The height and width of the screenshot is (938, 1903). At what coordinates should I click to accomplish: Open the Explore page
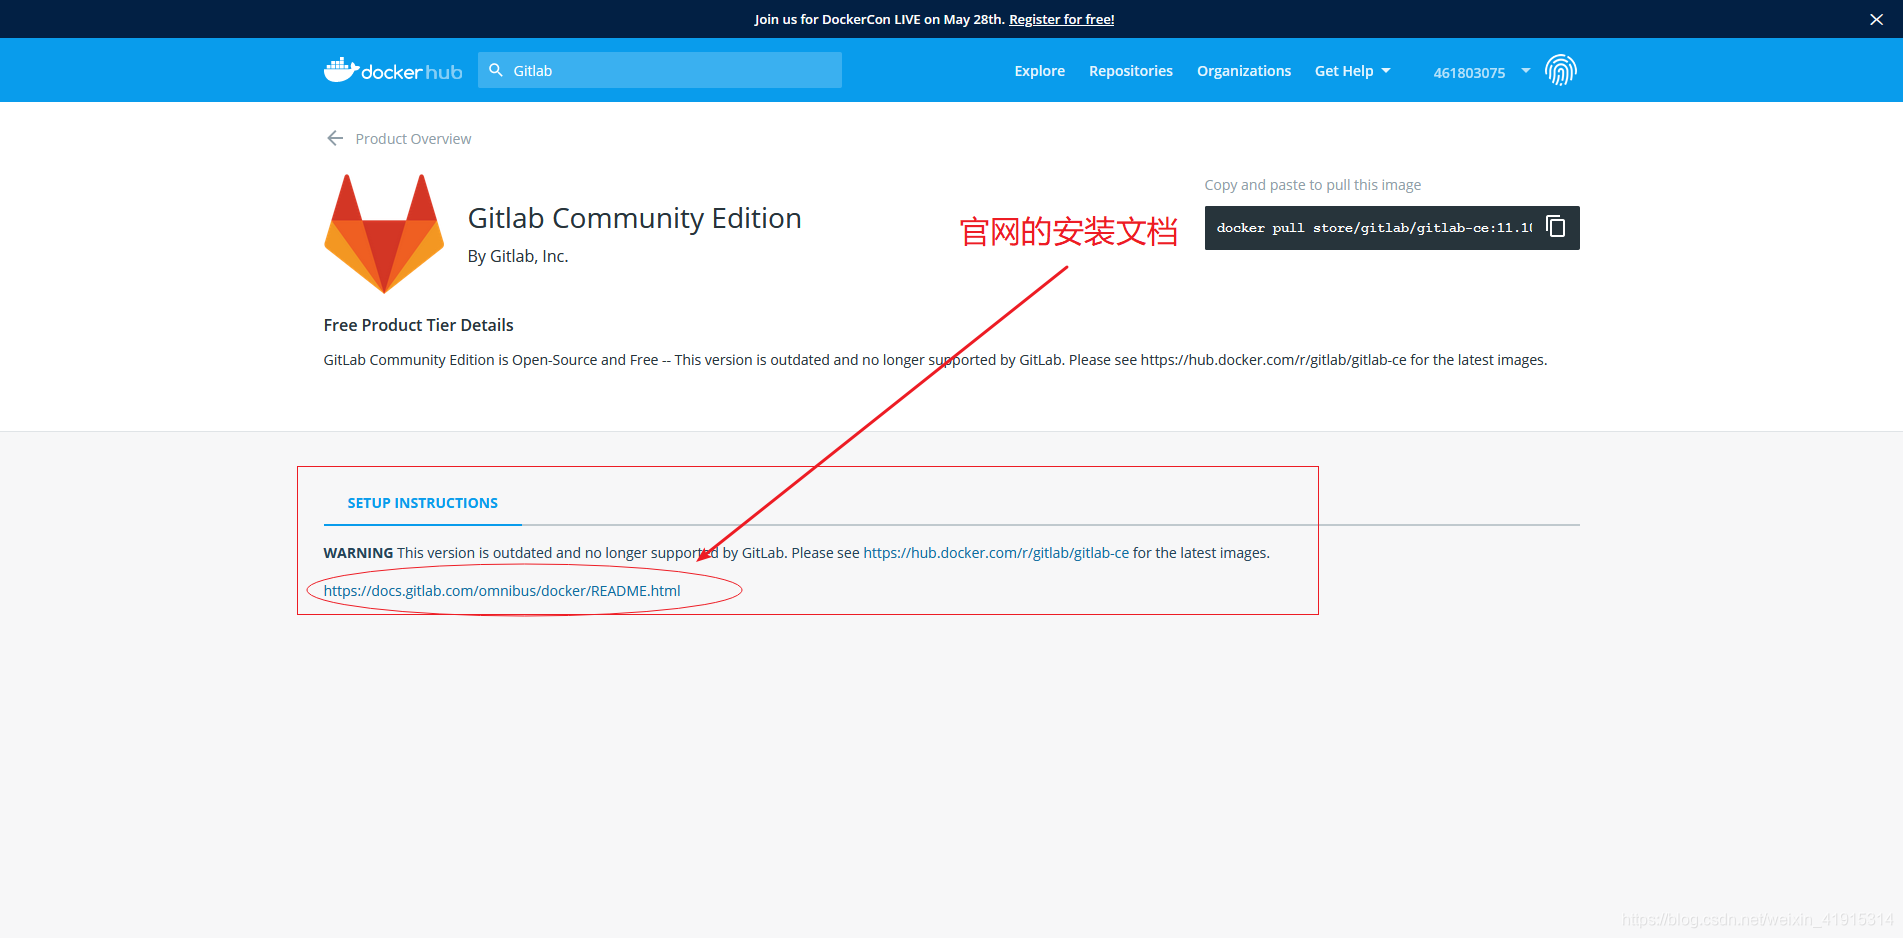pos(1039,71)
